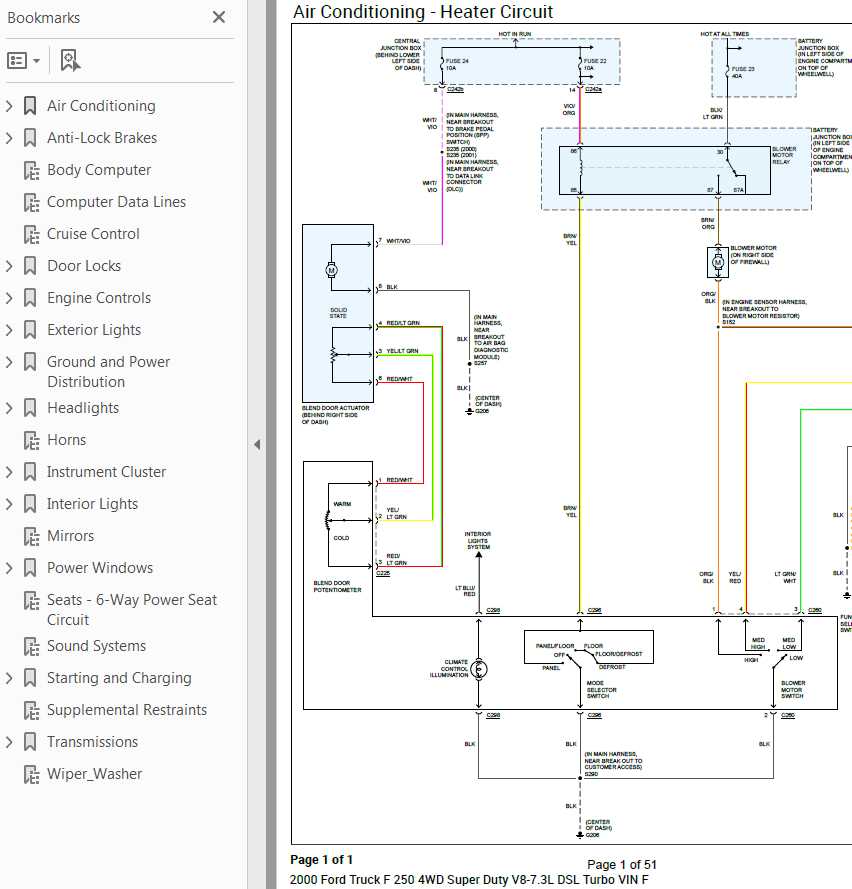
Task: Open the Mirrors bookmark
Action: pos(70,536)
